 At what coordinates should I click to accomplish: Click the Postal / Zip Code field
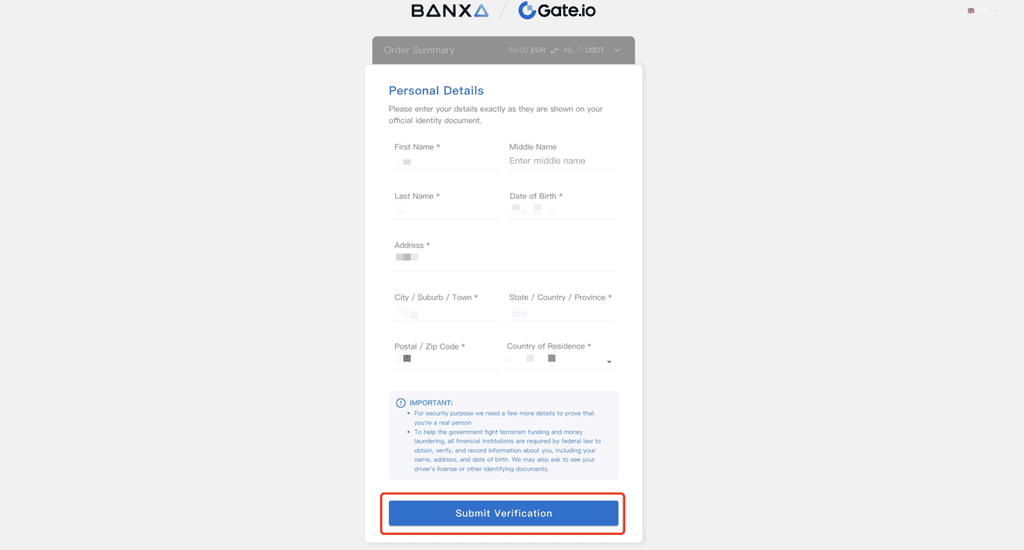(x=445, y=359)
